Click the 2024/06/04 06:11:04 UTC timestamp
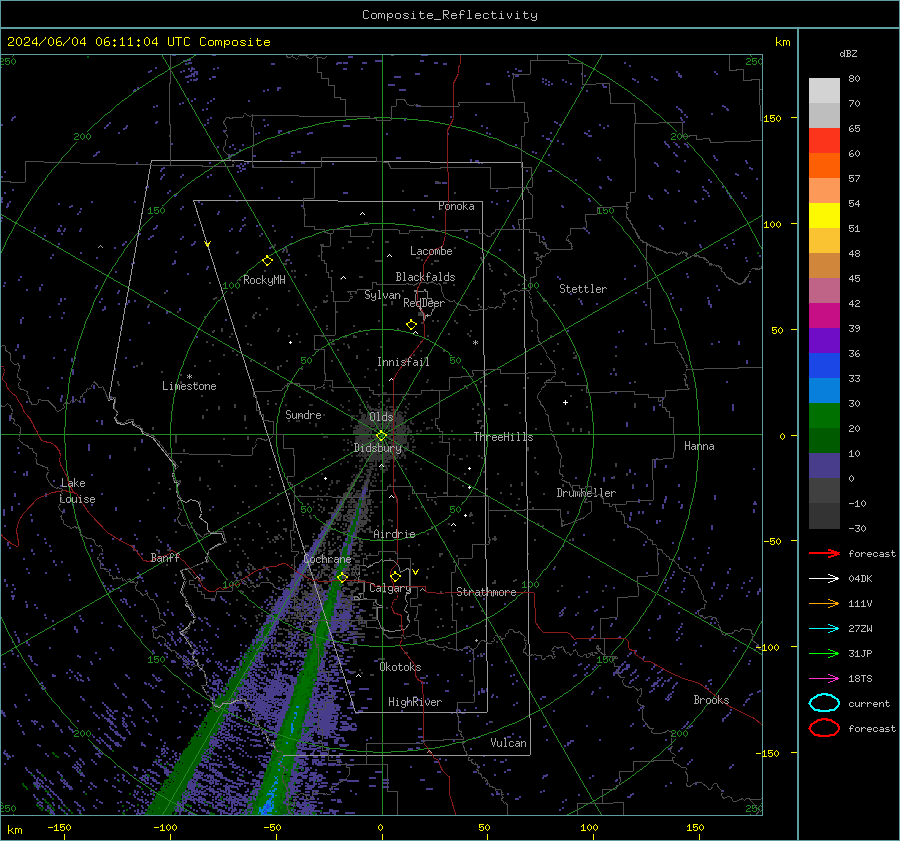 tap(99, 42)
